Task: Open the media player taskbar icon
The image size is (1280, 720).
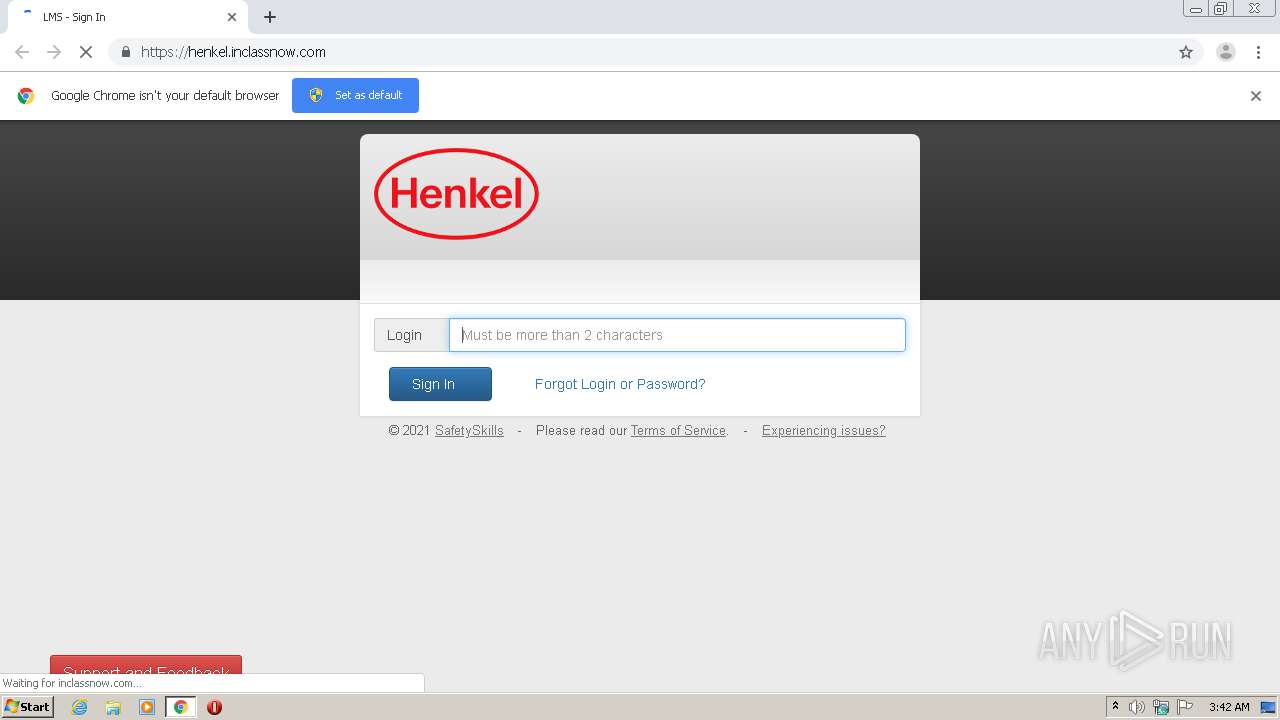Action: (x=147, y=707)
